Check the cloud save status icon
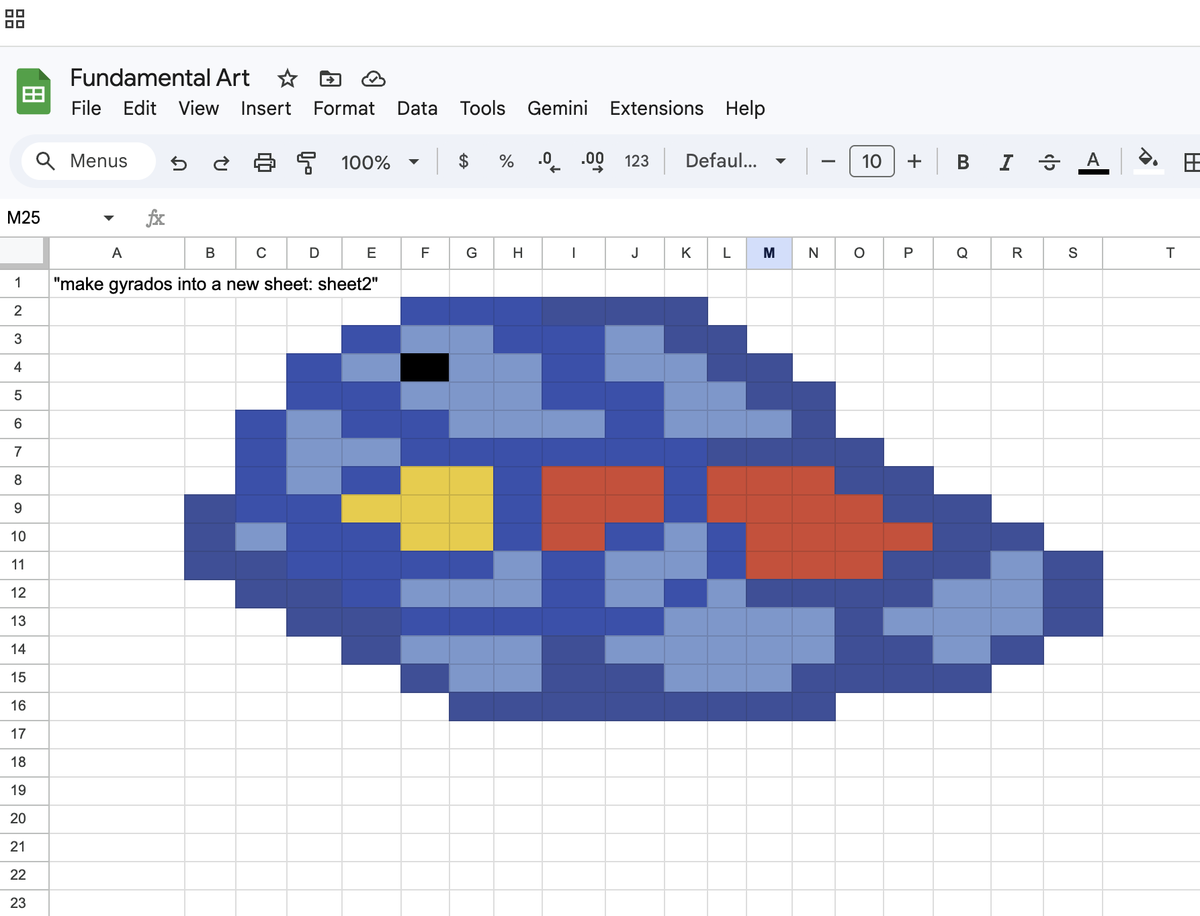1200x916 pixels. tap(373, 78)
